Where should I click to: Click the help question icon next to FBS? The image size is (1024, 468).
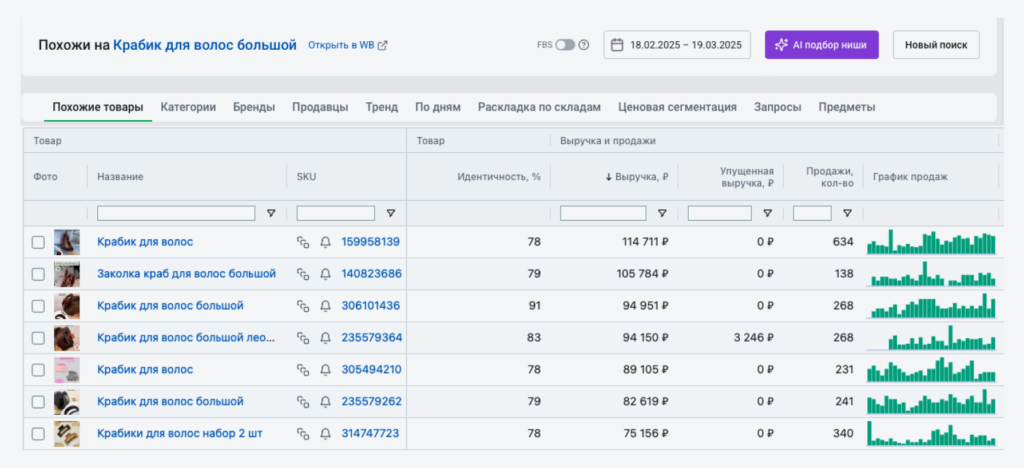click(x=584, y=45)
